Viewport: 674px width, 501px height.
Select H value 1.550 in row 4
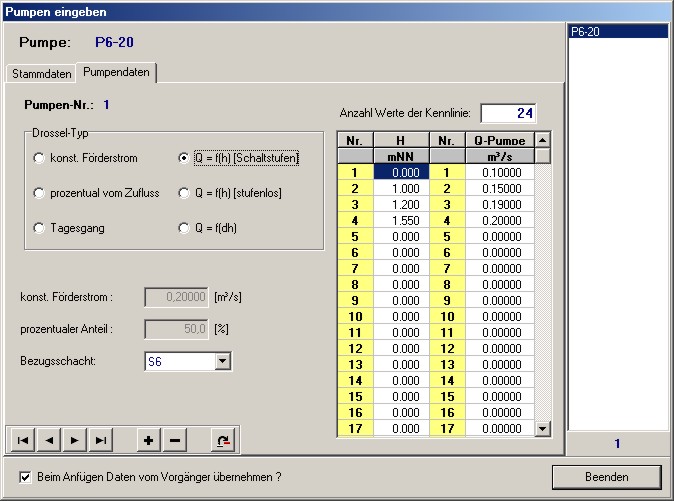pos(401,220)
